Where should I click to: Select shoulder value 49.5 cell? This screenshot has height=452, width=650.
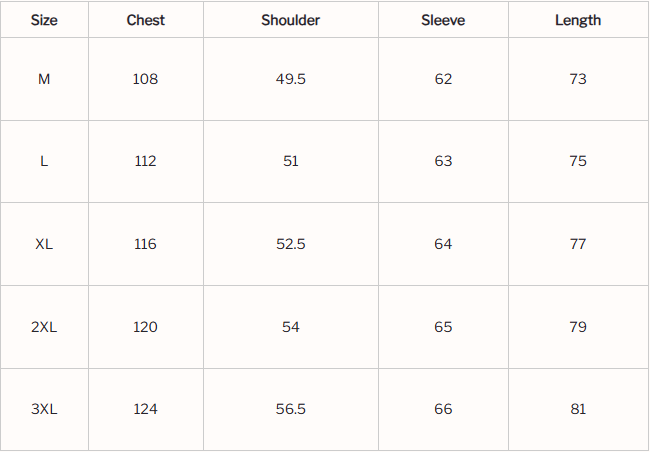(290, 79)
